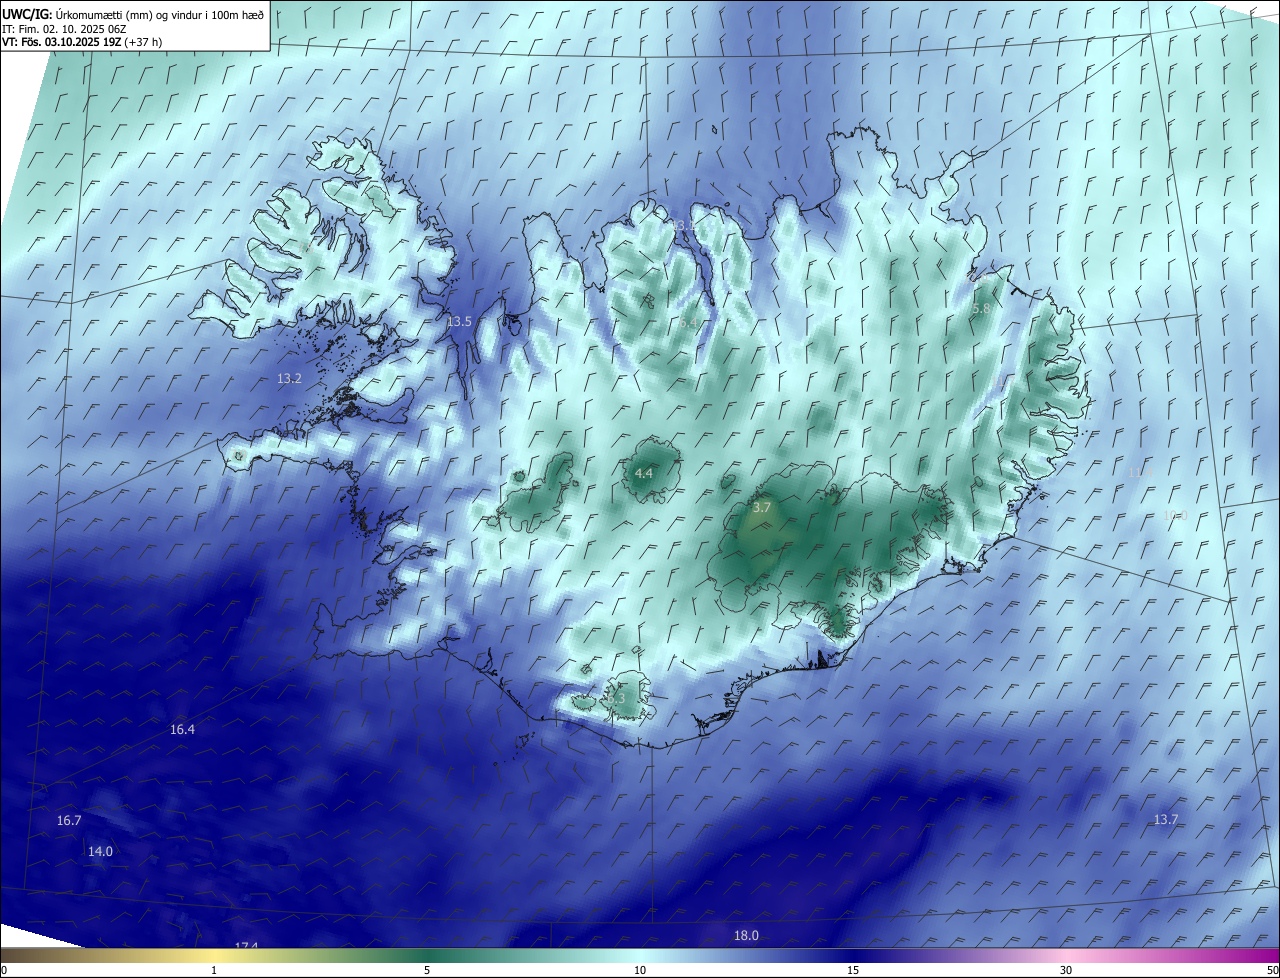This screenshot has height=978, width=1280.
Task: Click the 'VT: Fös. 03.10.2025 19Z' line
Action: coord(82,42)
